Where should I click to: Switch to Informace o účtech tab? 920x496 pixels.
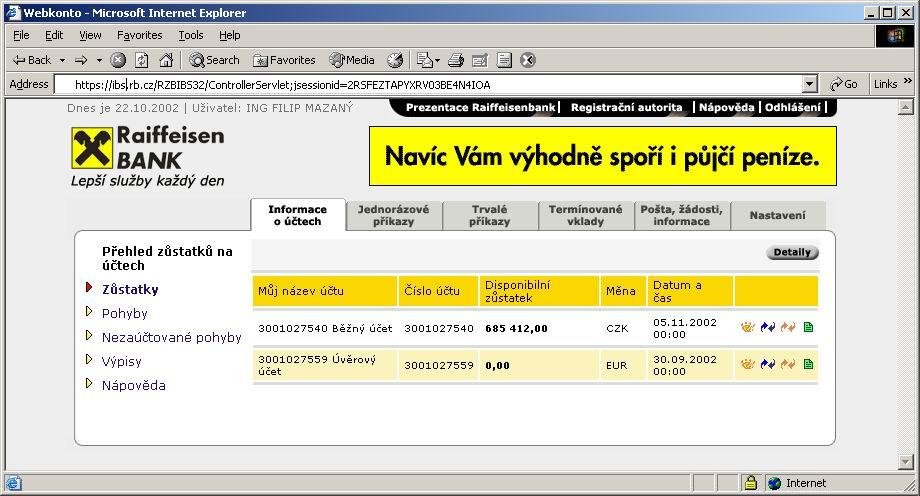(297, 215)
